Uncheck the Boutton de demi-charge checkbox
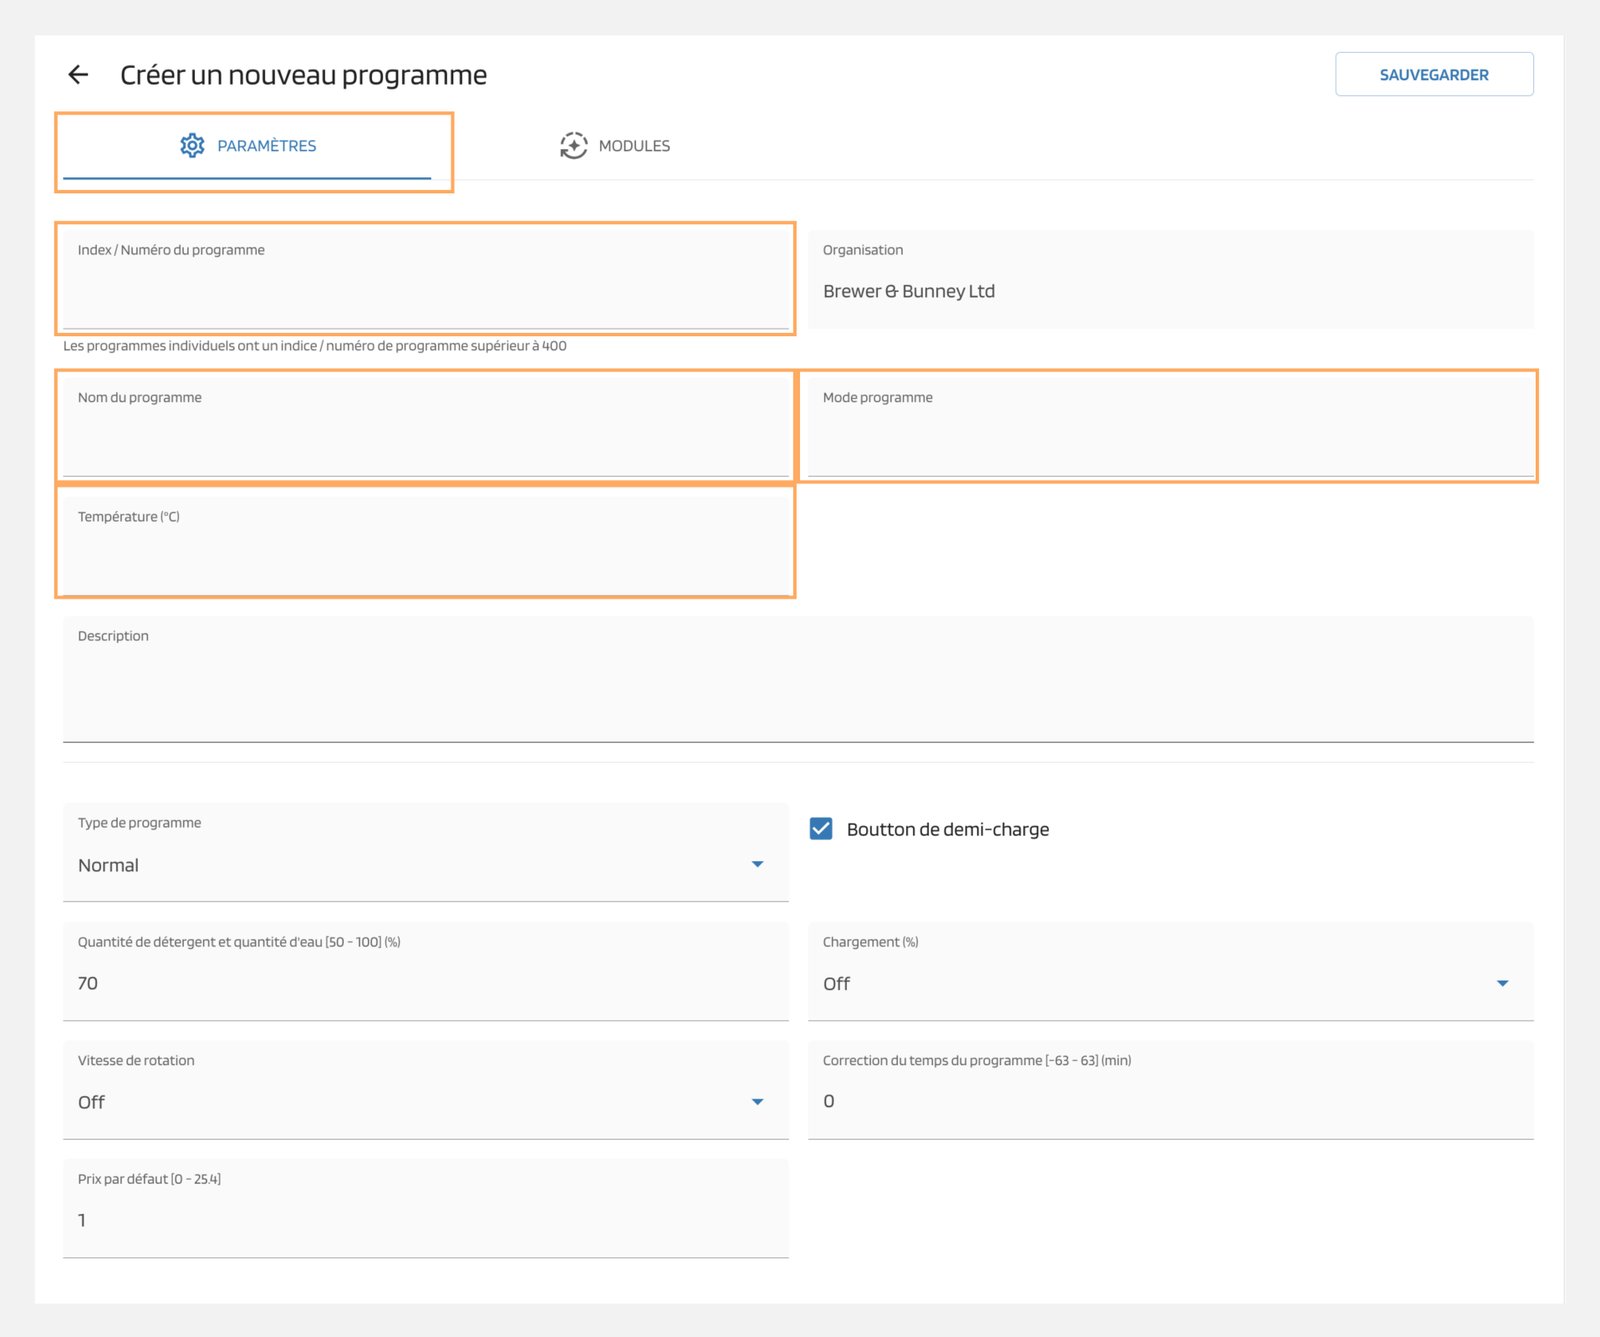Image resolution: width=1600 pixels, height=1337 pixels. point(821,829)
